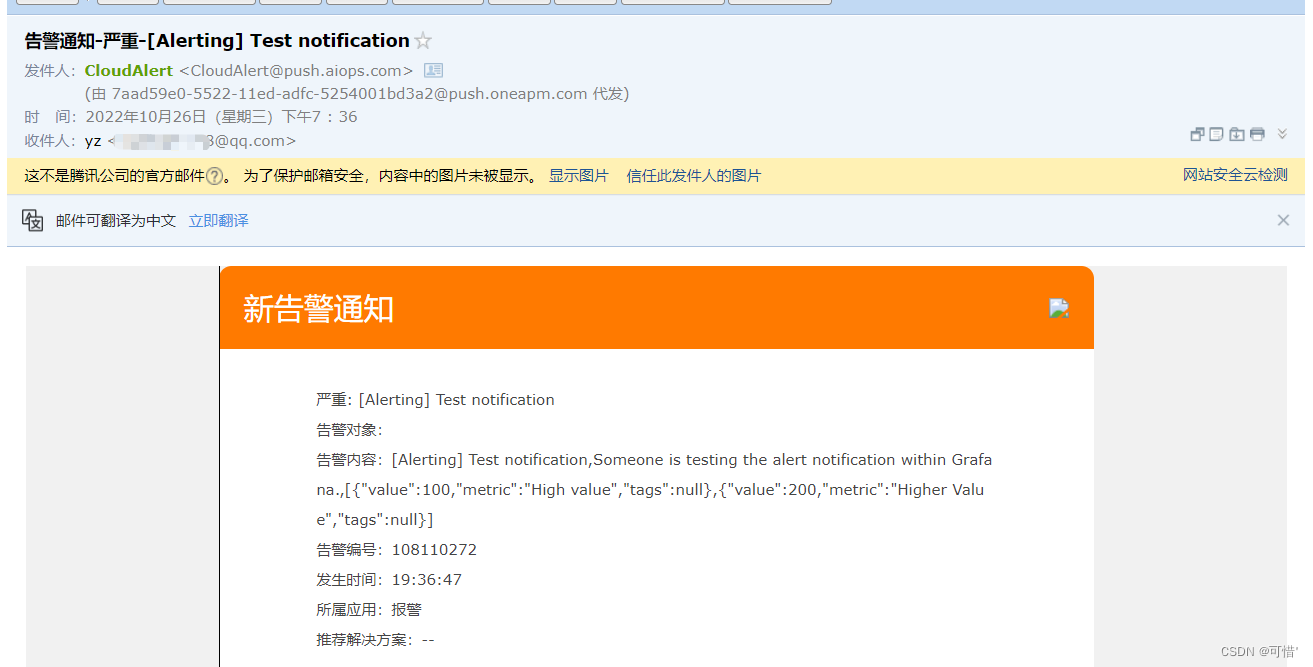Open email in new window icon
This screenshot has width=1313, height=667.
(x=1197, y=135)
